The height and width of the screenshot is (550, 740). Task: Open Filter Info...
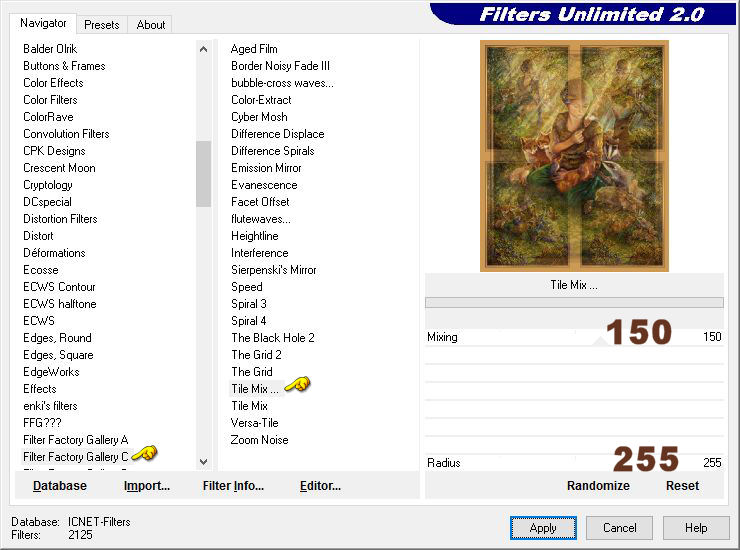233,486
